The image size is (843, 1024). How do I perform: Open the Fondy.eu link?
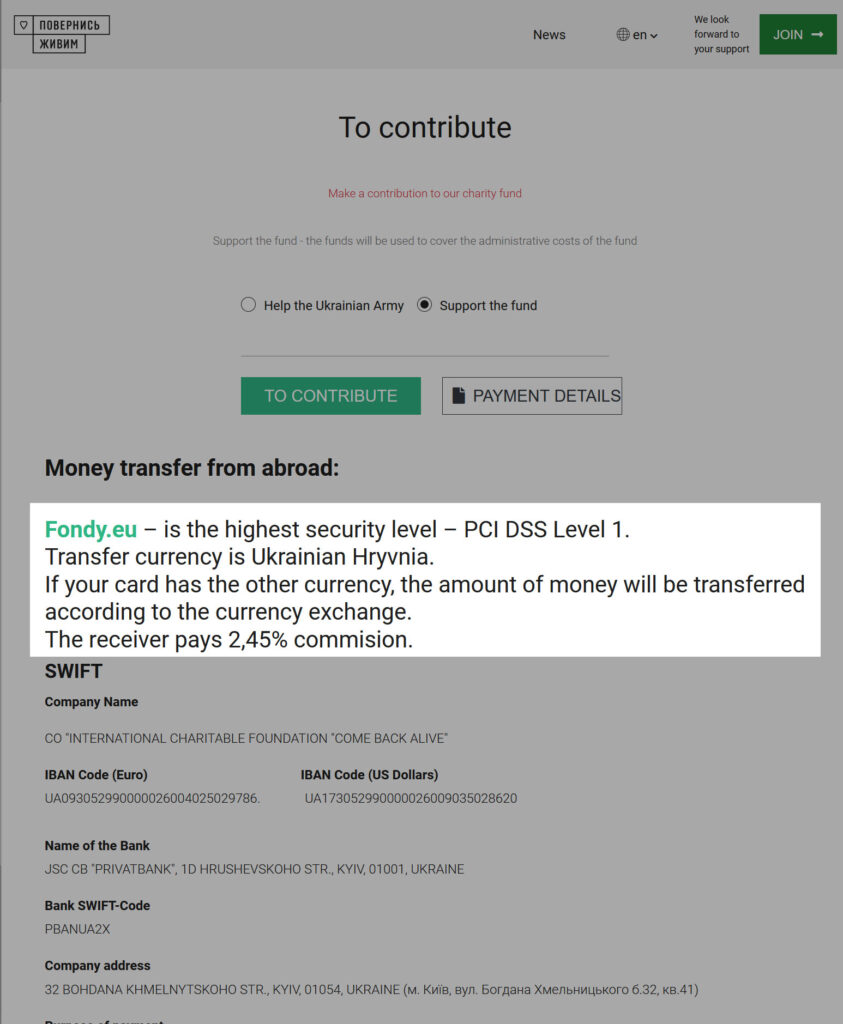(x=90, y=529)
